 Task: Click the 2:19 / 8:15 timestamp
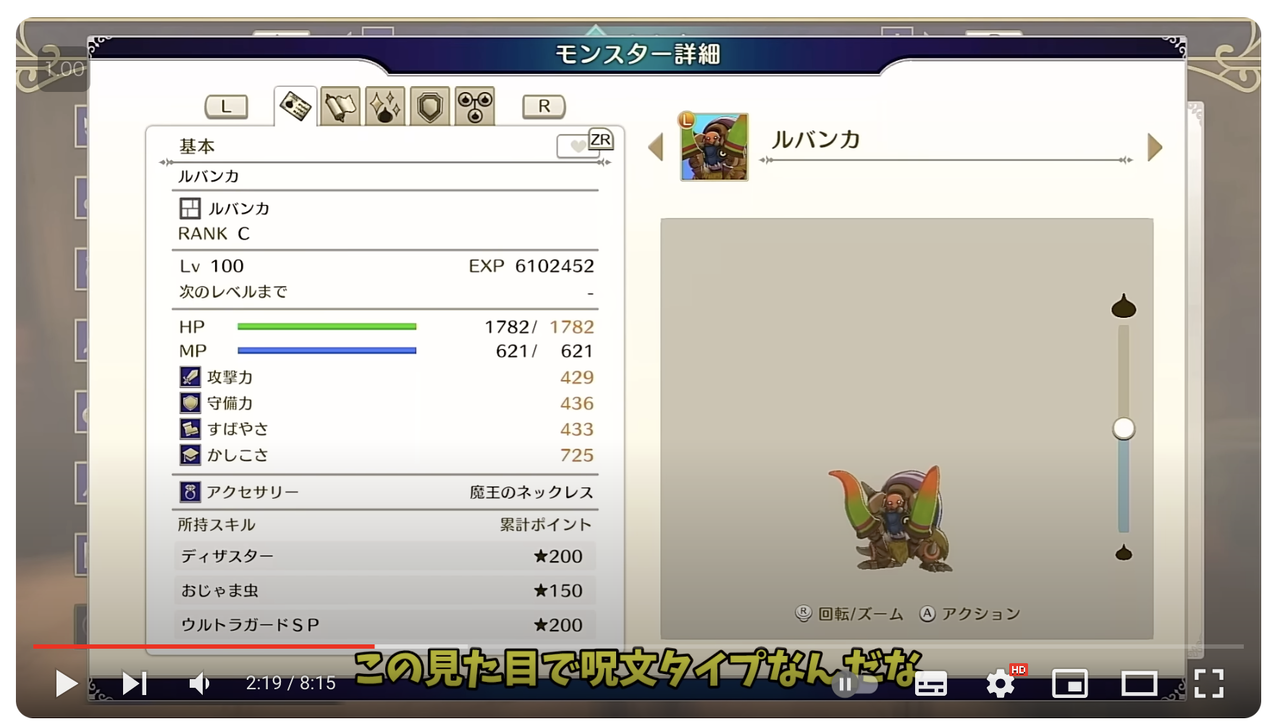[291, 684]
